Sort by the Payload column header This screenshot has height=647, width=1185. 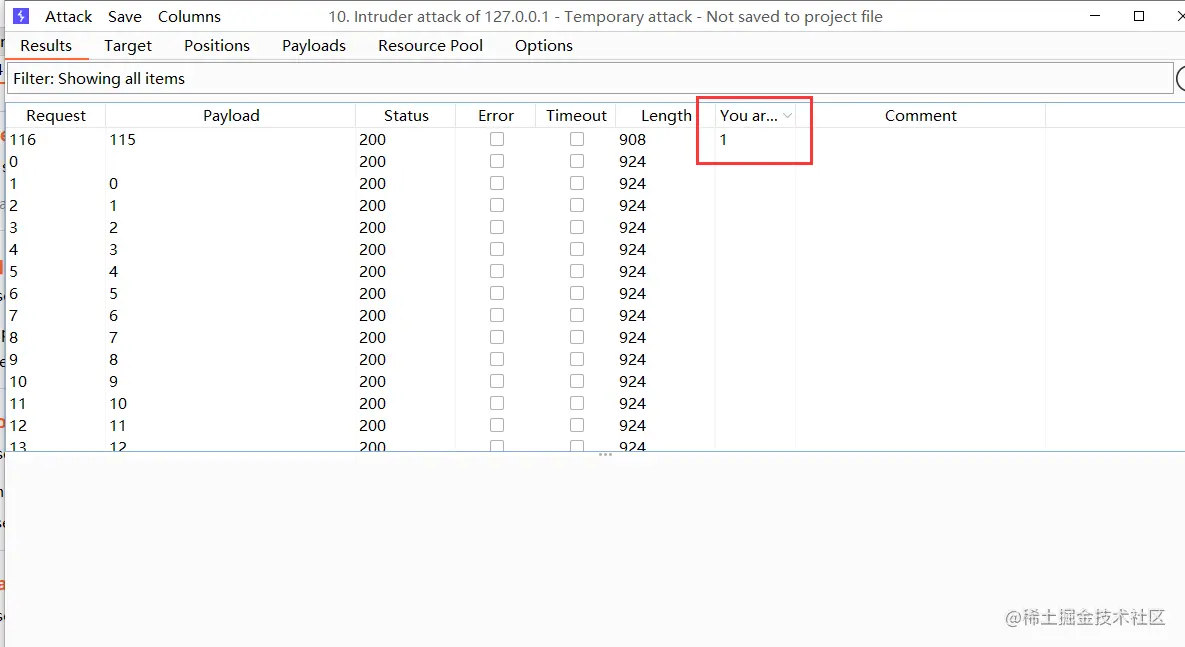tap(231, 116)
